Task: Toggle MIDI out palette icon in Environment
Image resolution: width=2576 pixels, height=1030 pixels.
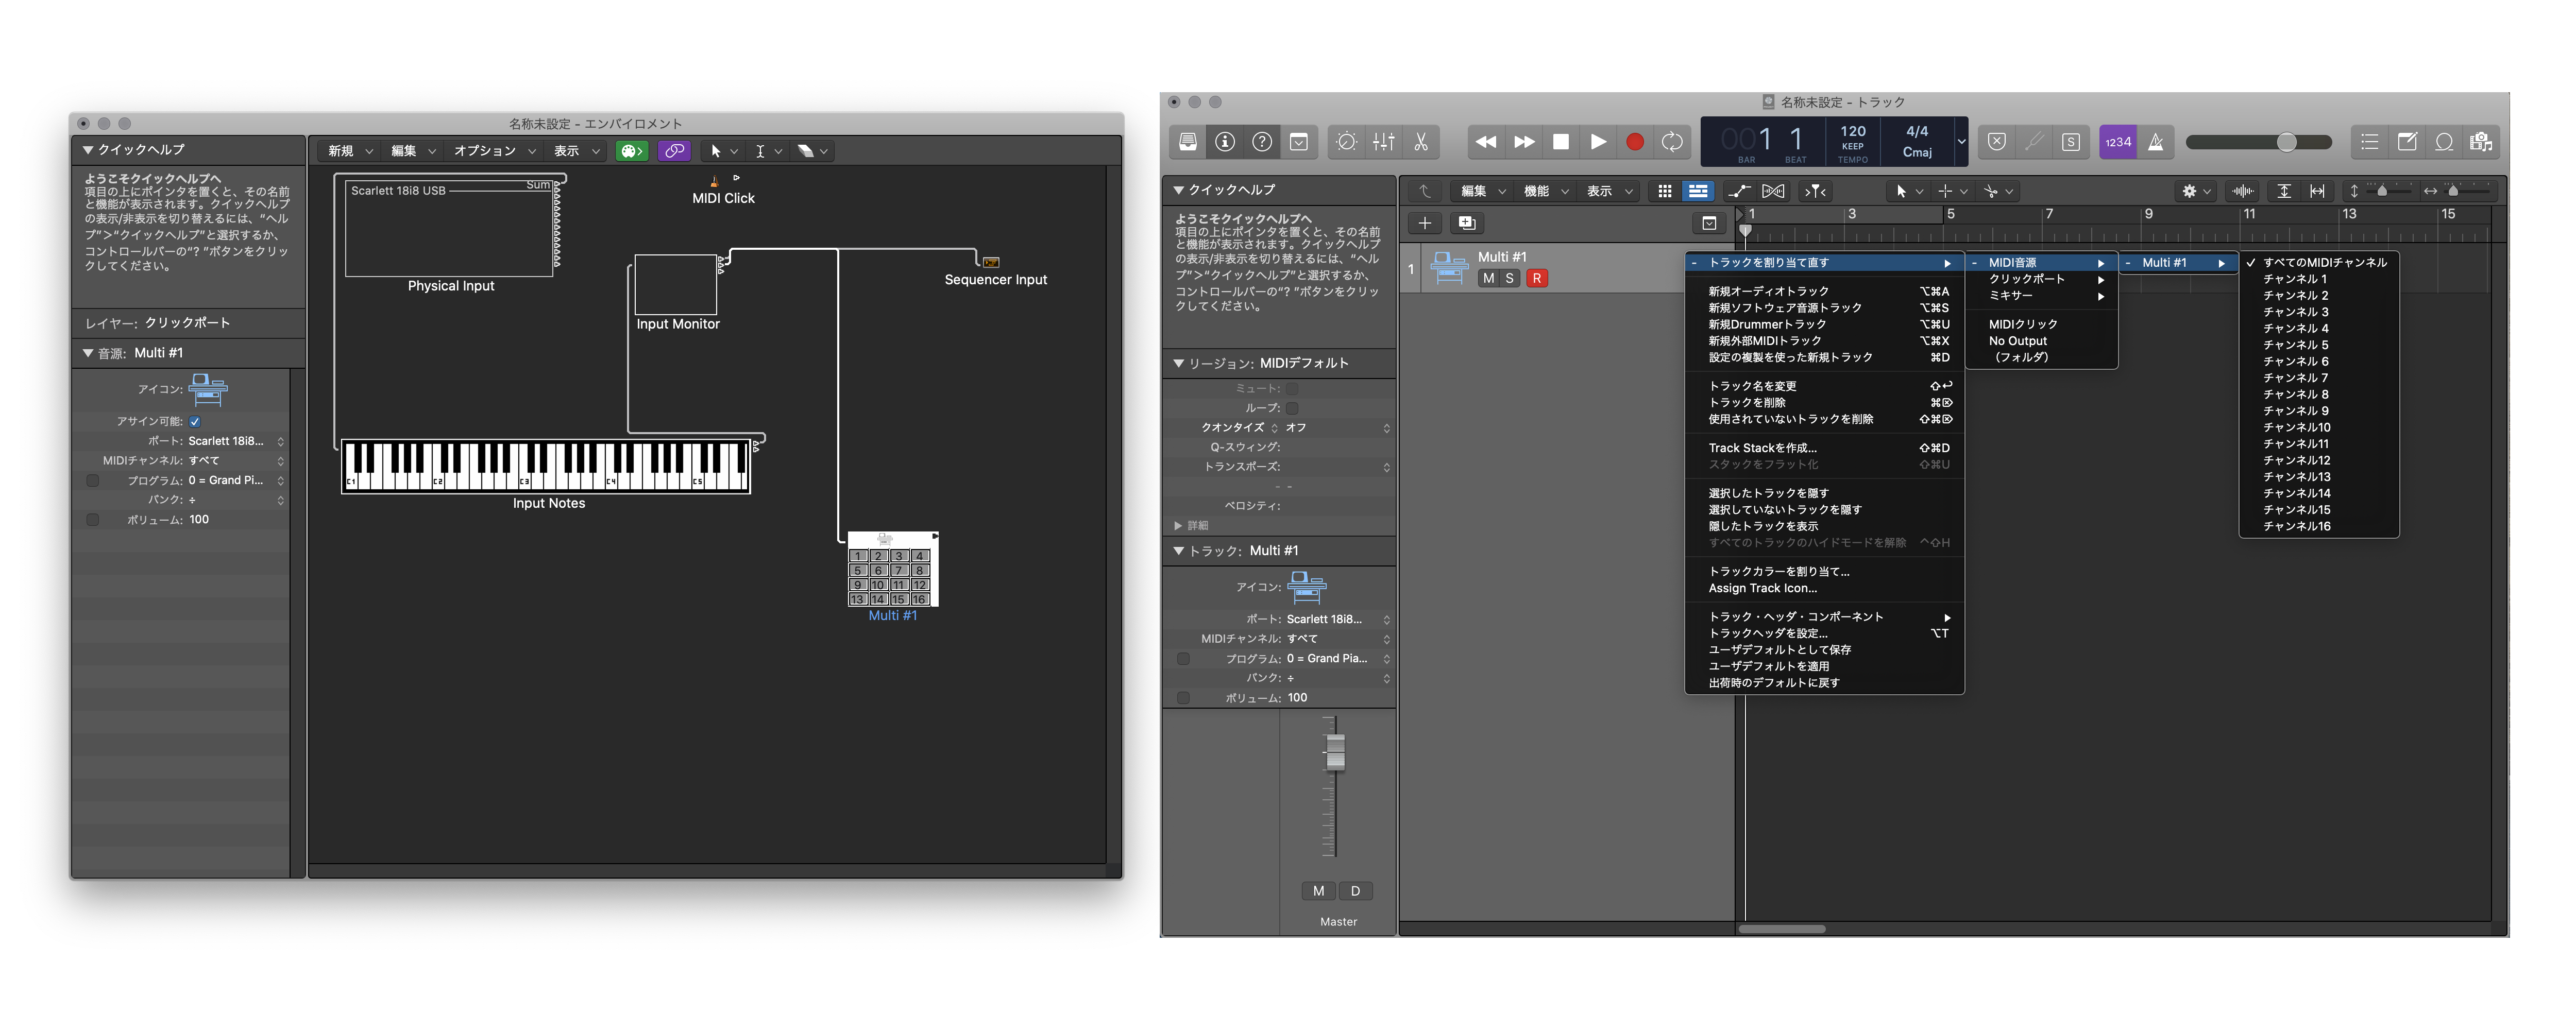Action: (x=632, y=151)
